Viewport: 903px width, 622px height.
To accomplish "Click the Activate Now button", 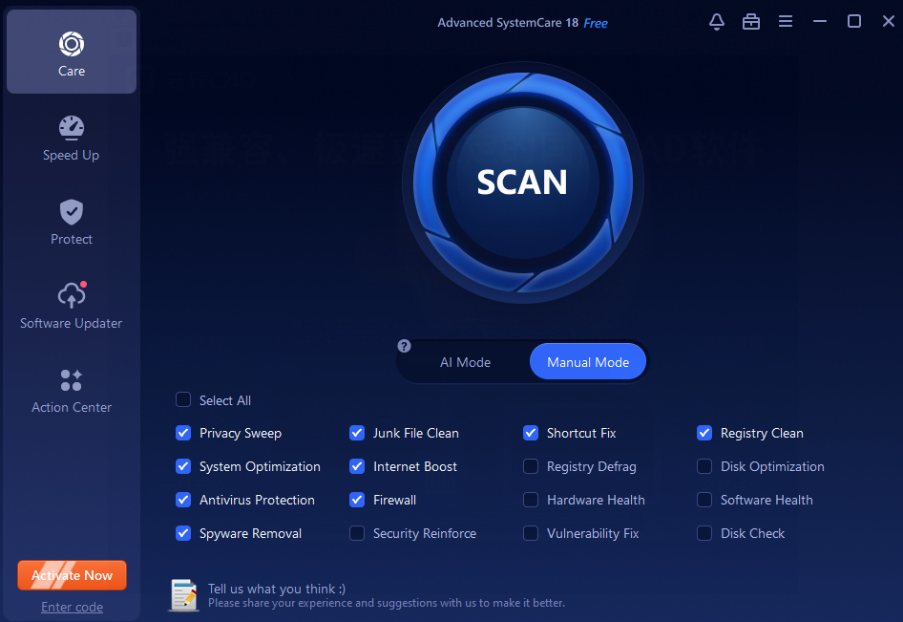I will click(72, 575).
